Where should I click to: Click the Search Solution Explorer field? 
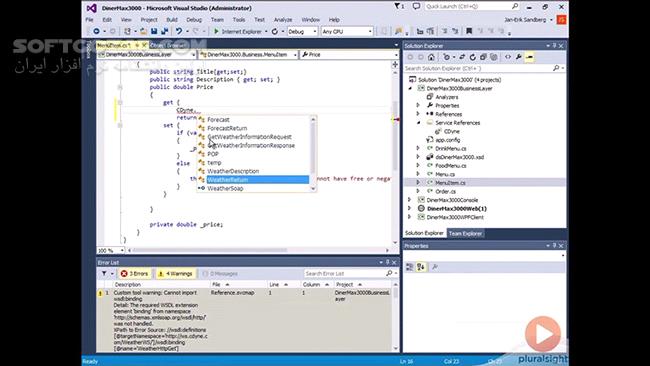pos(485,68)
